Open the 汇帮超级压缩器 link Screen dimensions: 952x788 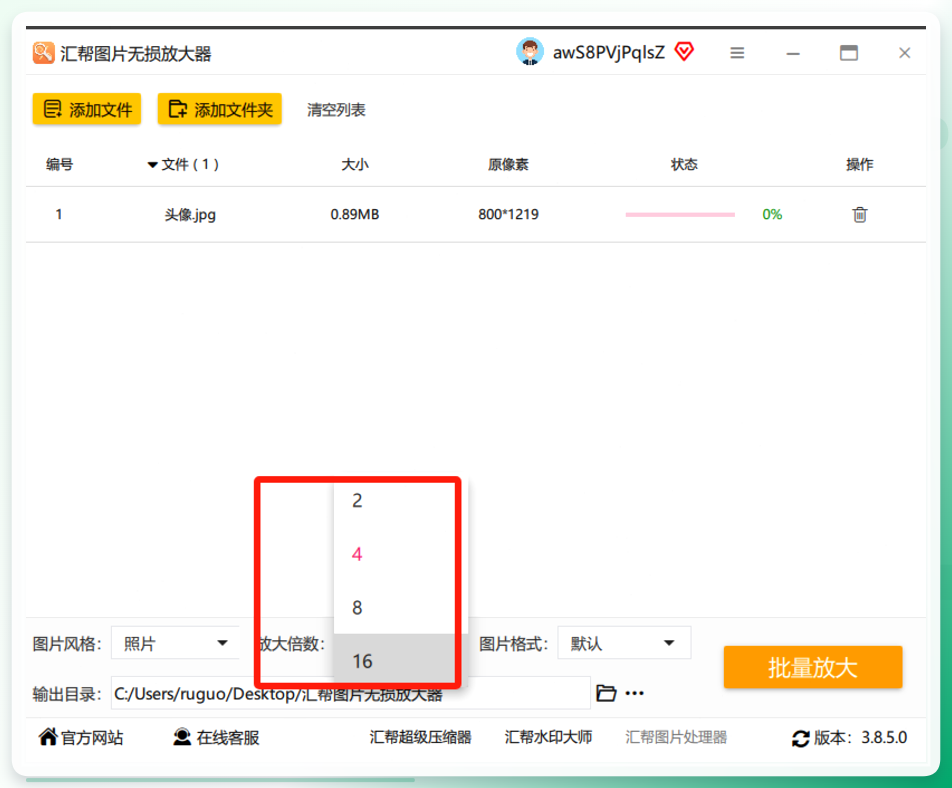[x=421, y=737]
